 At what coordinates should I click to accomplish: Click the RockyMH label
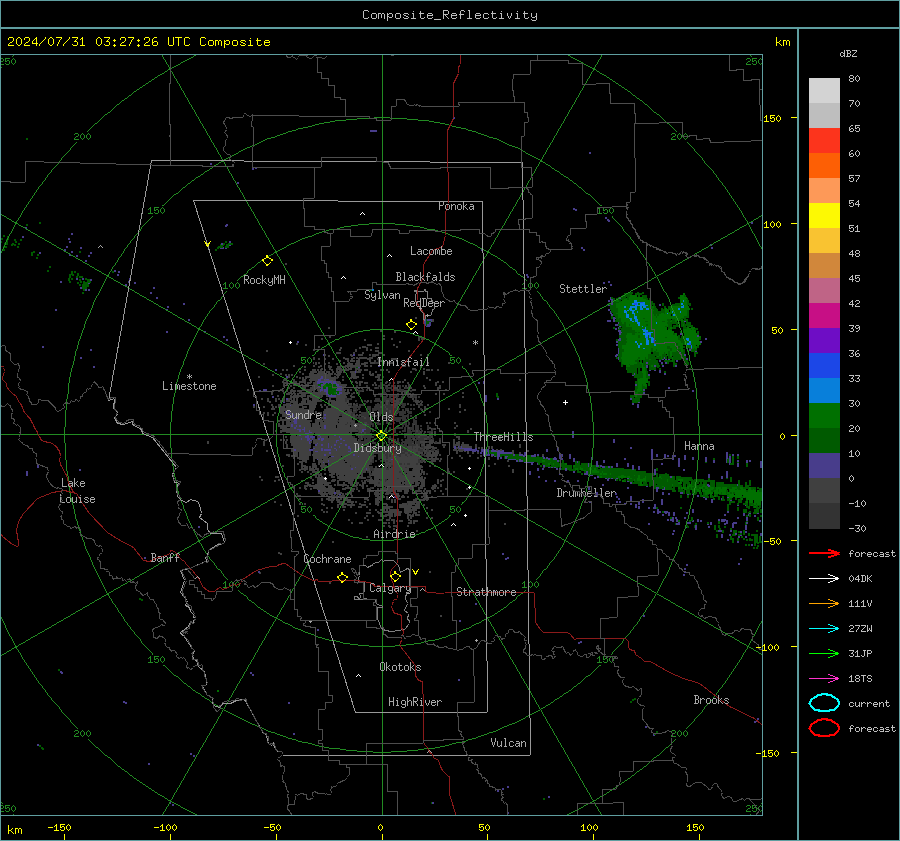click(x=264, y=280)
